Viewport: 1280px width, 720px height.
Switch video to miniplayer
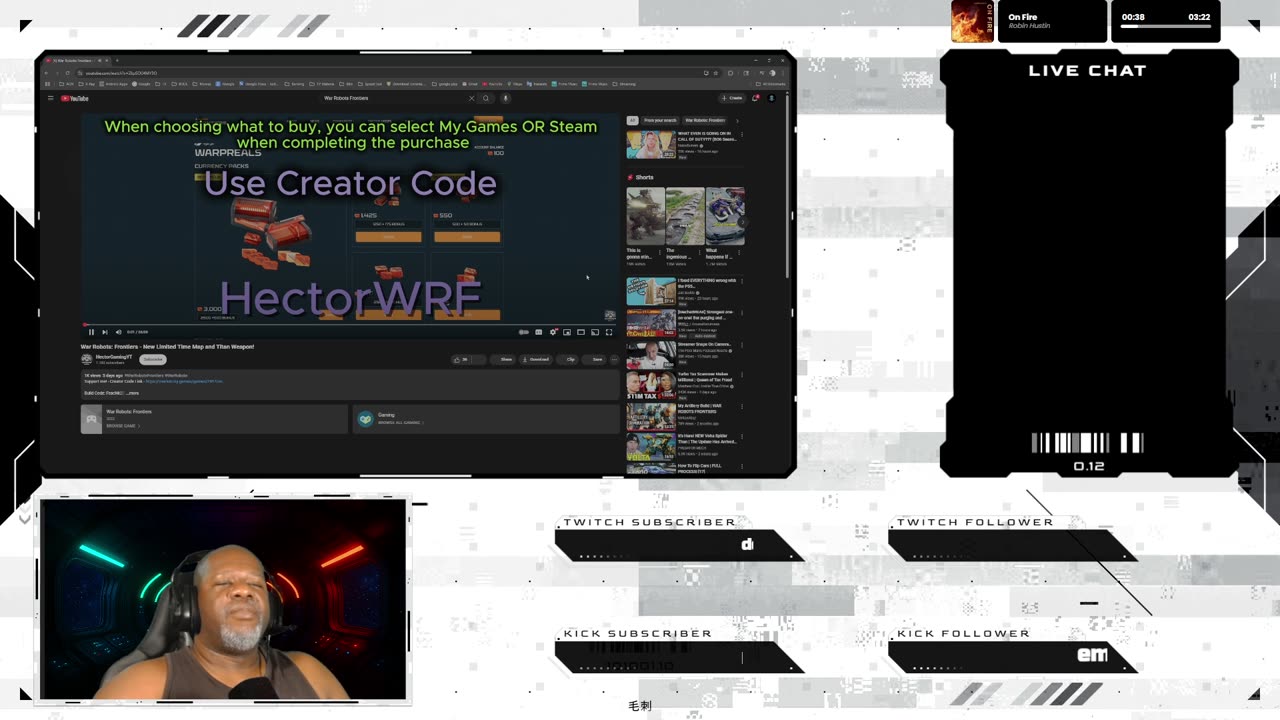pos(567,331)
